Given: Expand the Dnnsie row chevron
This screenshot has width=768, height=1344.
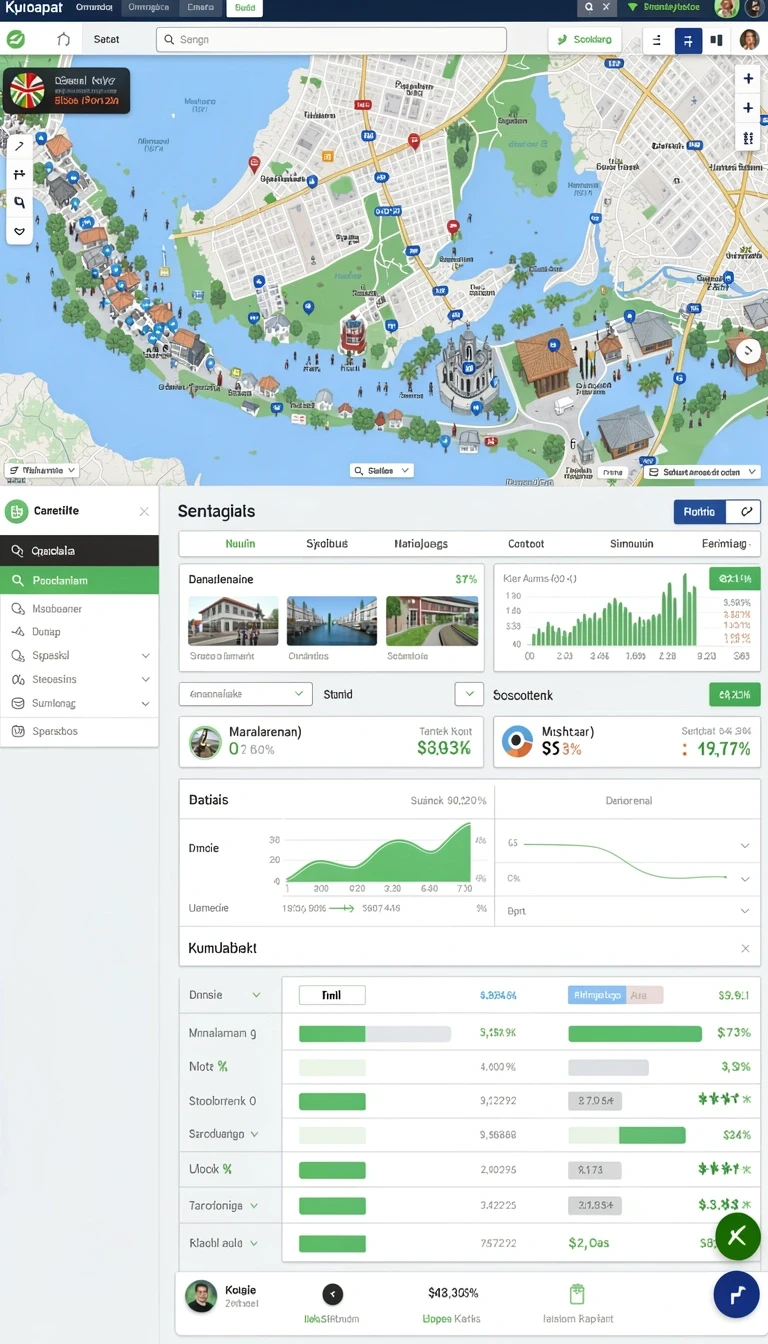Looking at the screenshot, I should (x=256, y=995).
